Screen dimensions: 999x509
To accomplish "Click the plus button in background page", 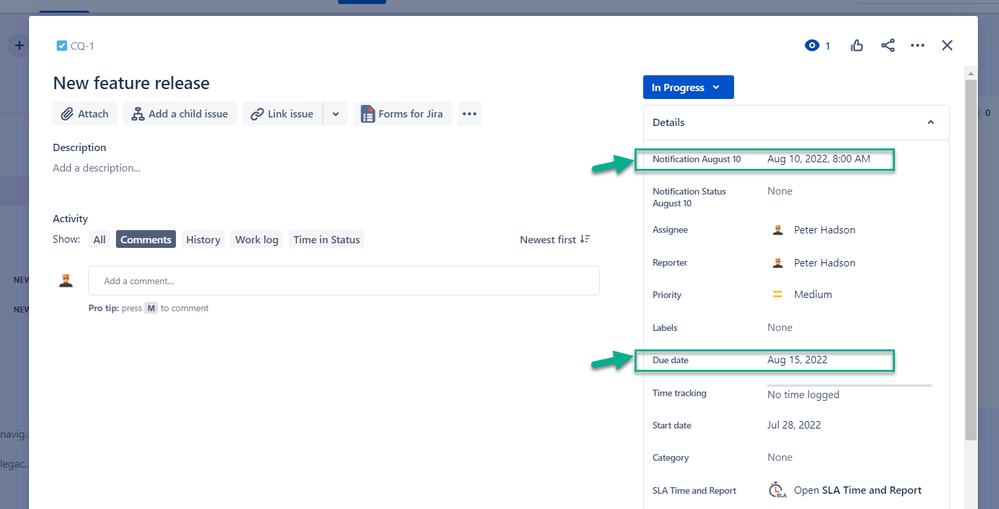I will [19, 46].
